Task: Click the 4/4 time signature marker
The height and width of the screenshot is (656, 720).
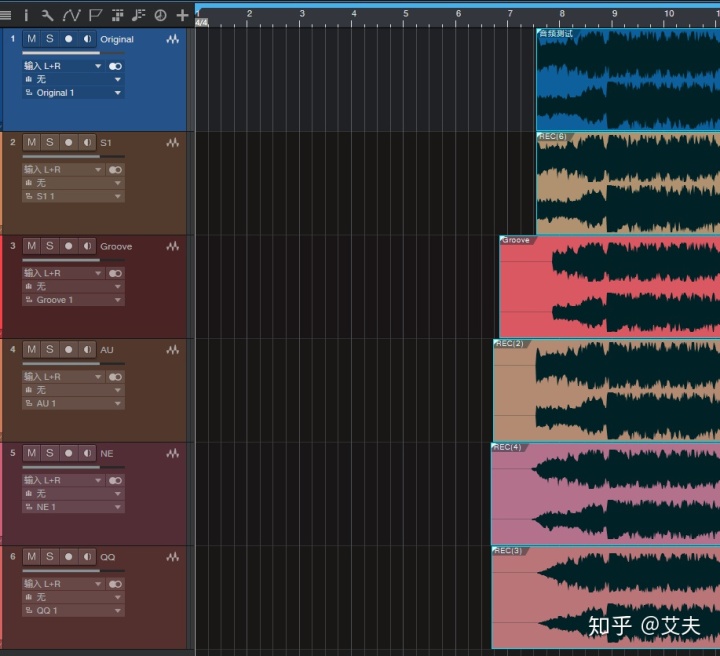Action: click(202, 22)
